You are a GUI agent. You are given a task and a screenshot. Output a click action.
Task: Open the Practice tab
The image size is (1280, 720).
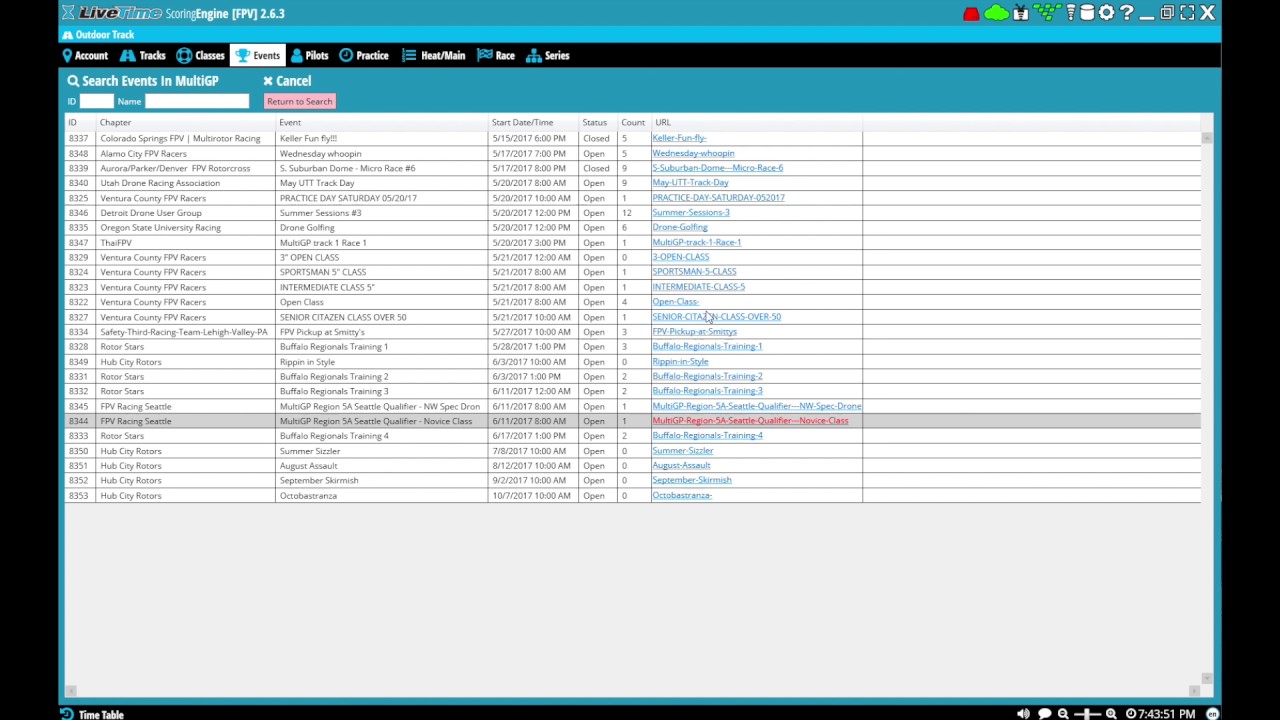pyautogui.click(x=364, y=56)
